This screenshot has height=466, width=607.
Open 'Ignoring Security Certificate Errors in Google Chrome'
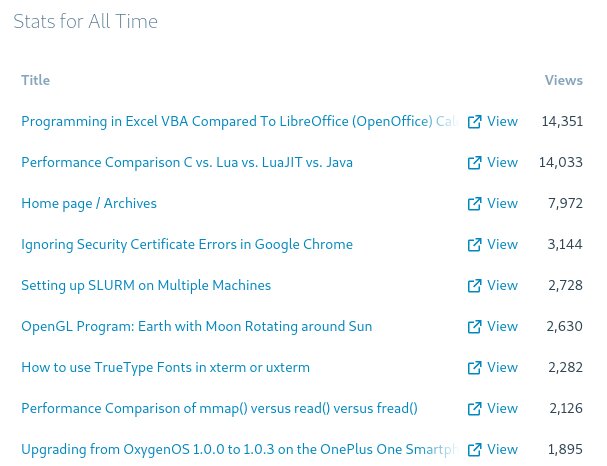pos(186,245)
